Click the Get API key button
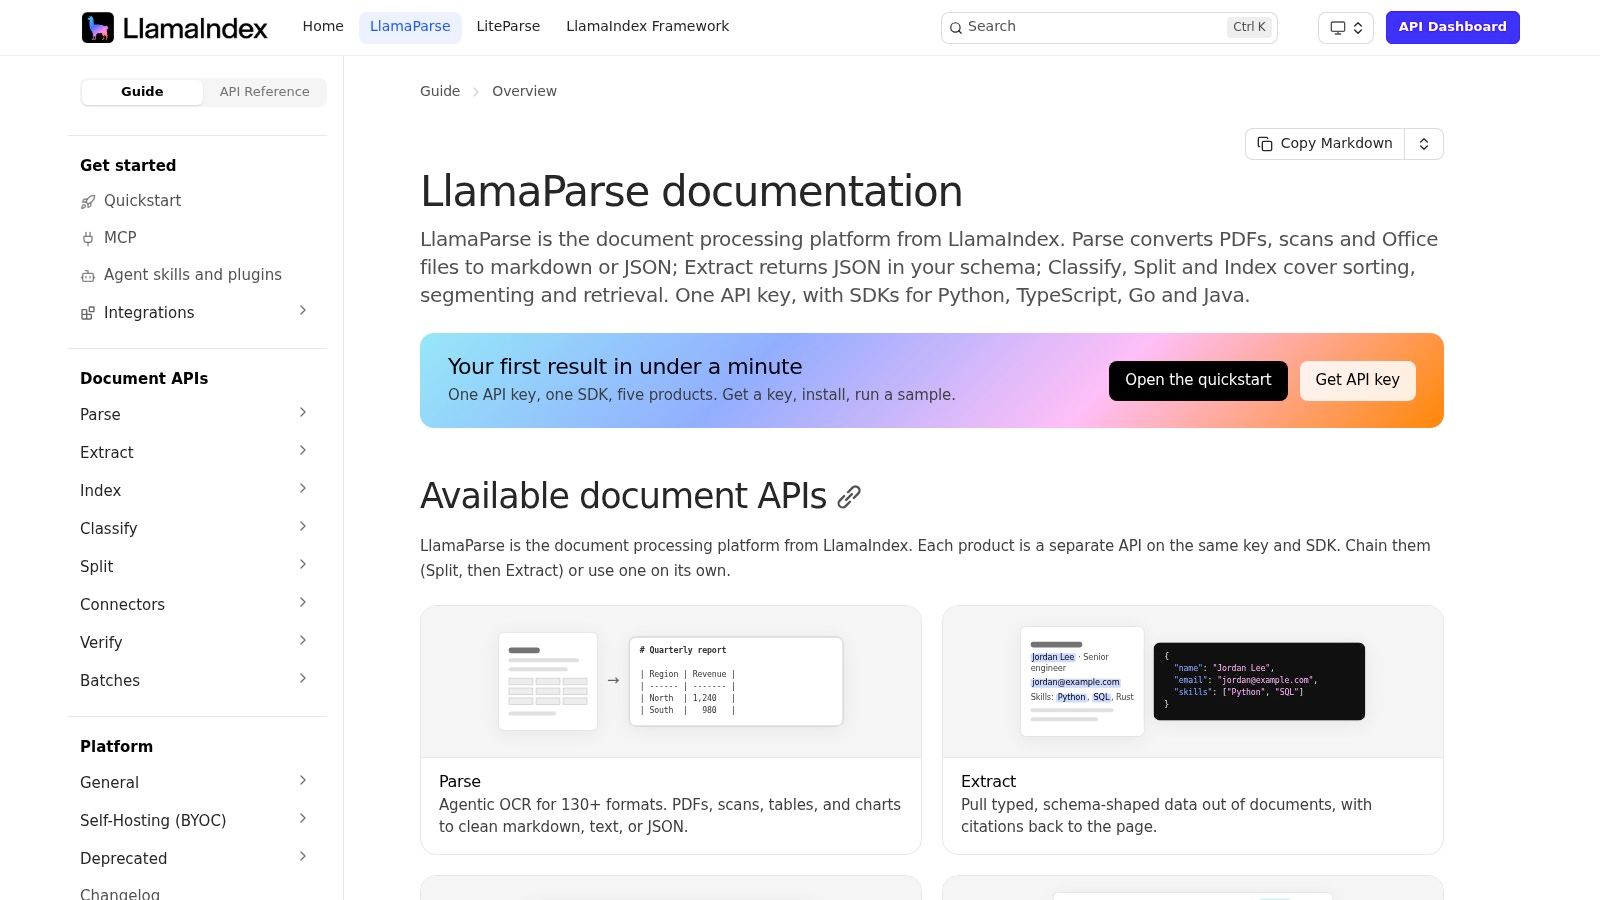Screen dimensions: 1600x900 1357,381
